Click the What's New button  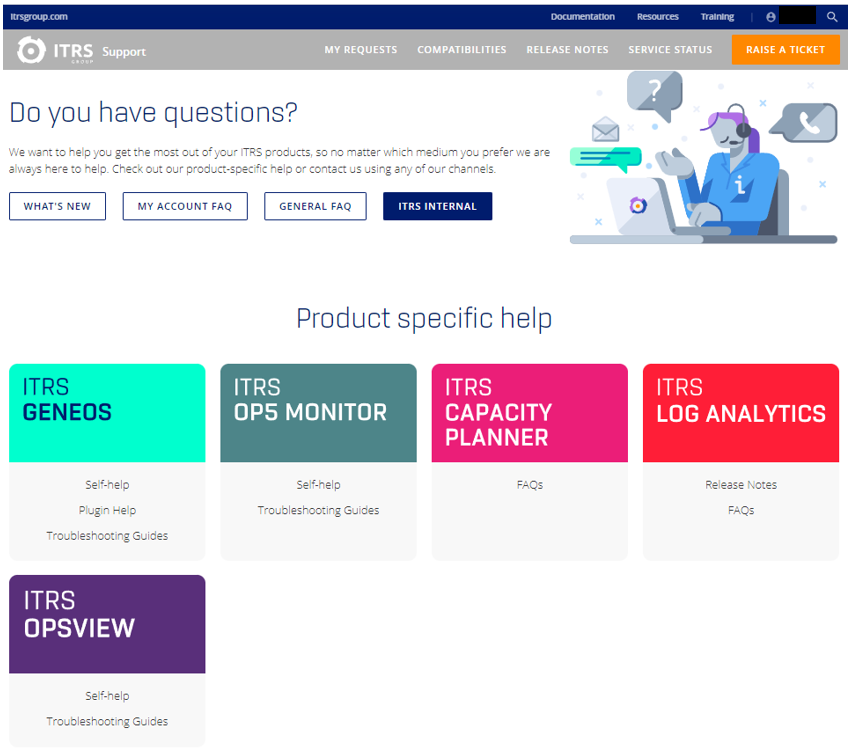(57, 206)
